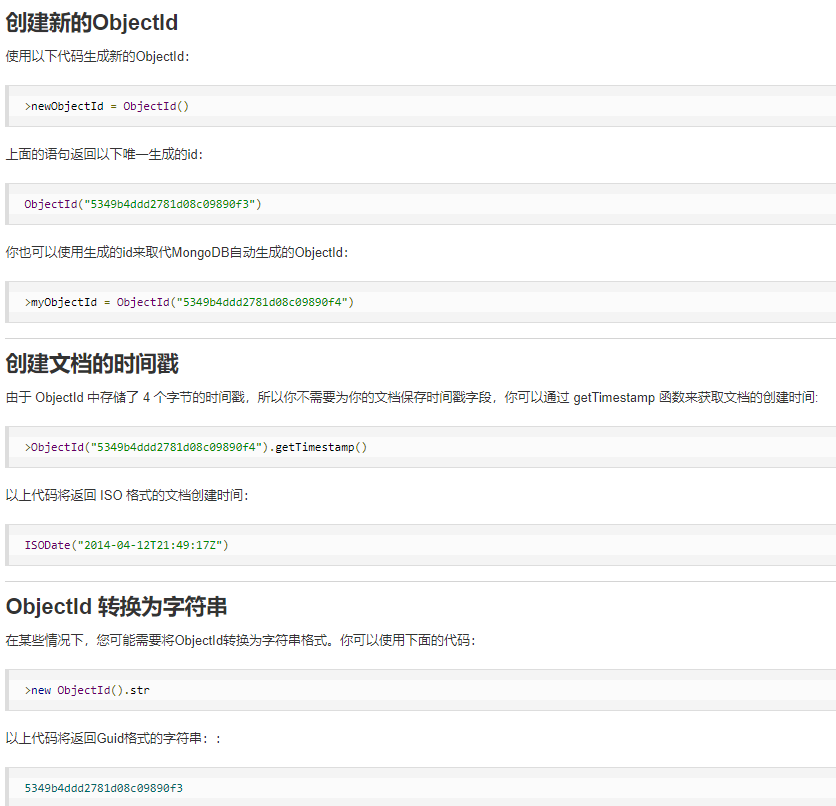The image size is (836, 806).
Task: Click the code line ending with .getTimestamp()
Action: [196, 447]
